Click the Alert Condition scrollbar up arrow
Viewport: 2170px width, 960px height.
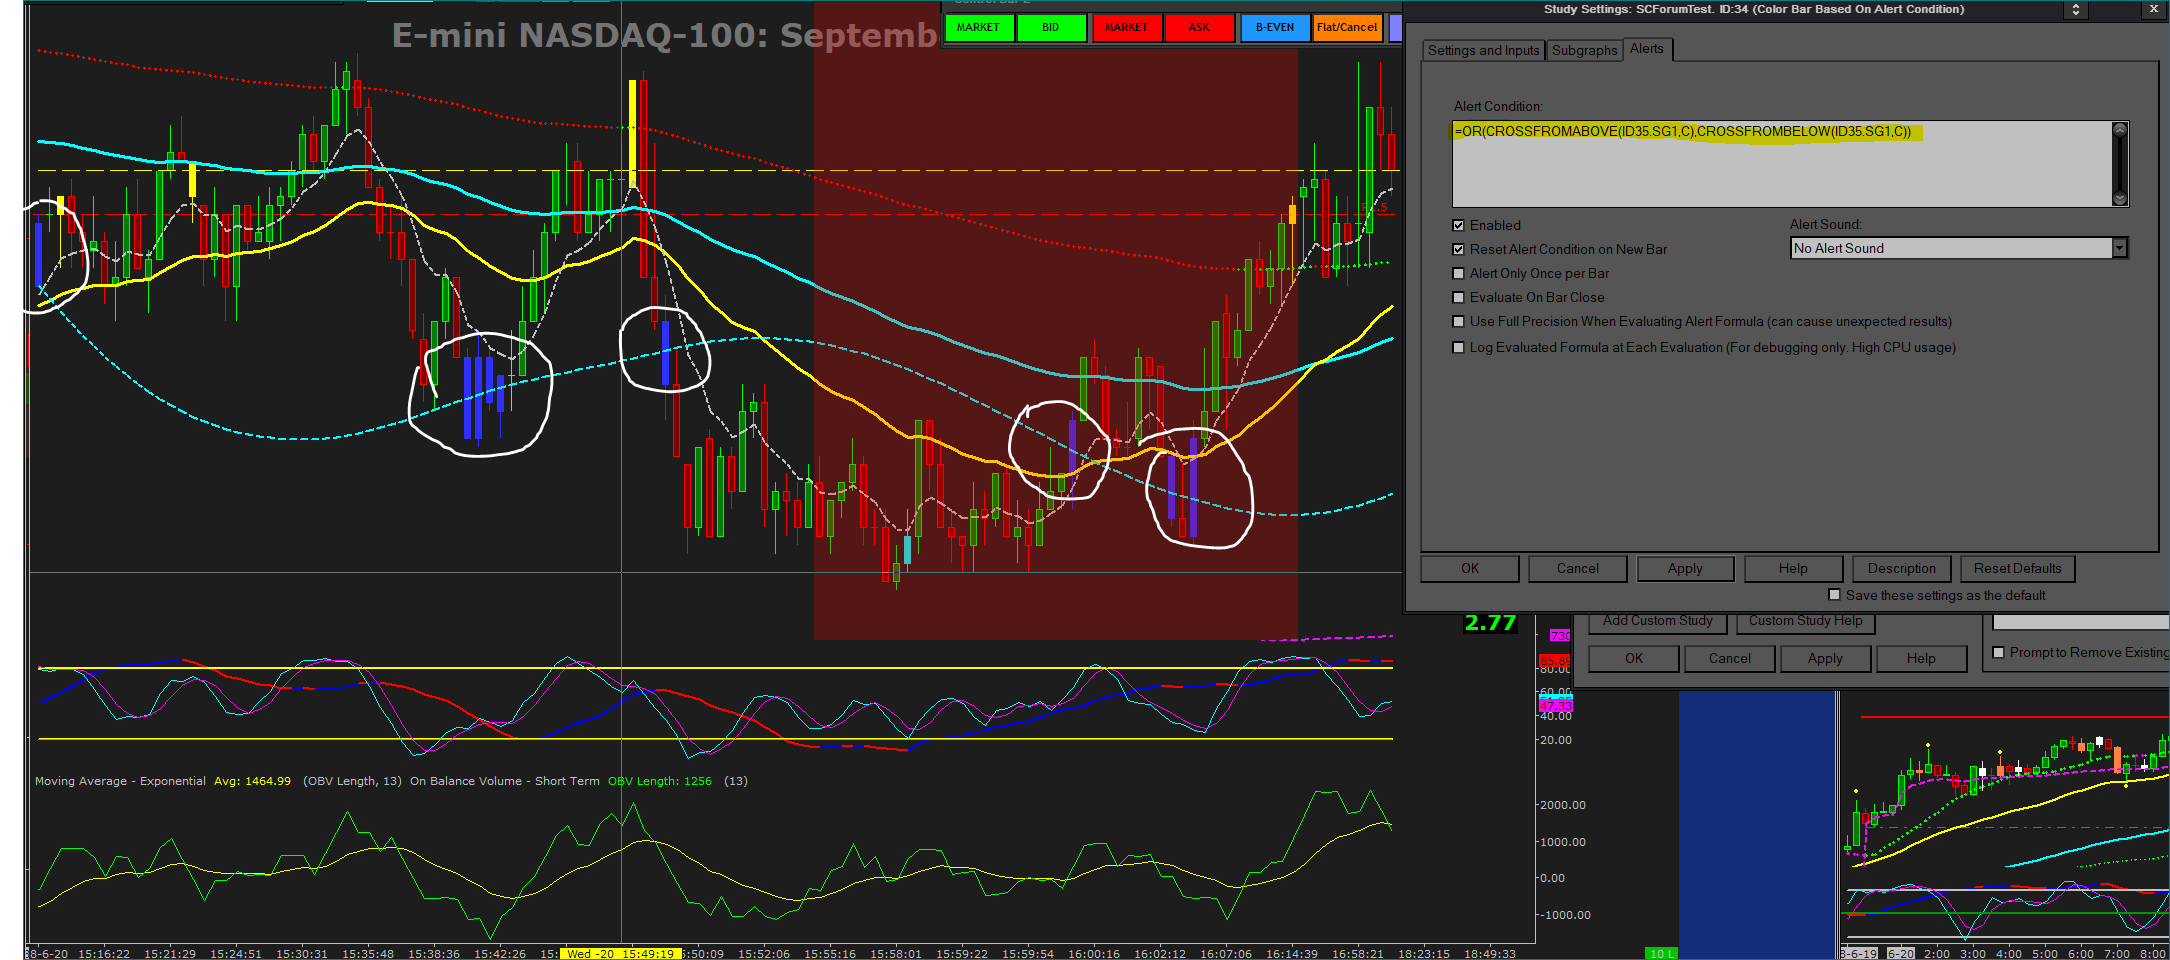[2120, 129]
